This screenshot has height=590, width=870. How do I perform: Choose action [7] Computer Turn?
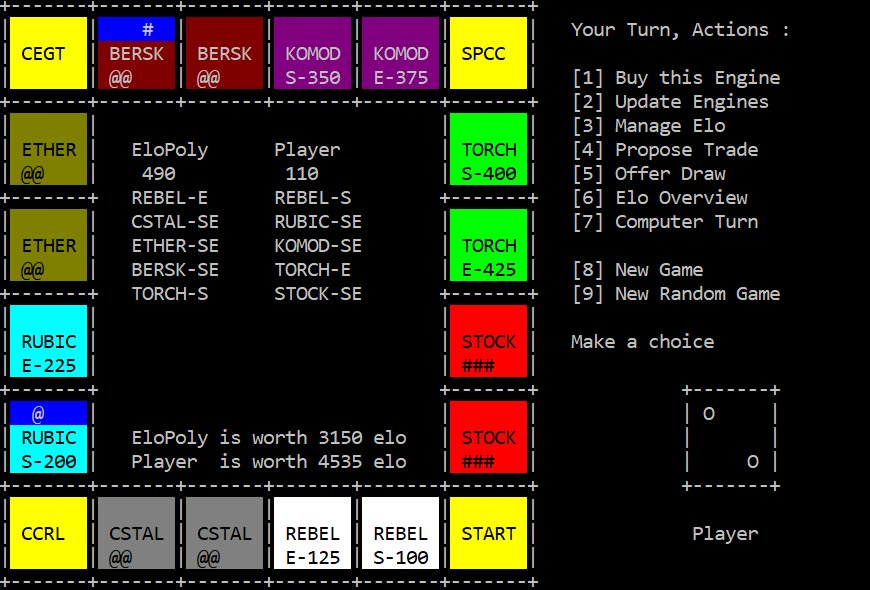pos(665,221)
